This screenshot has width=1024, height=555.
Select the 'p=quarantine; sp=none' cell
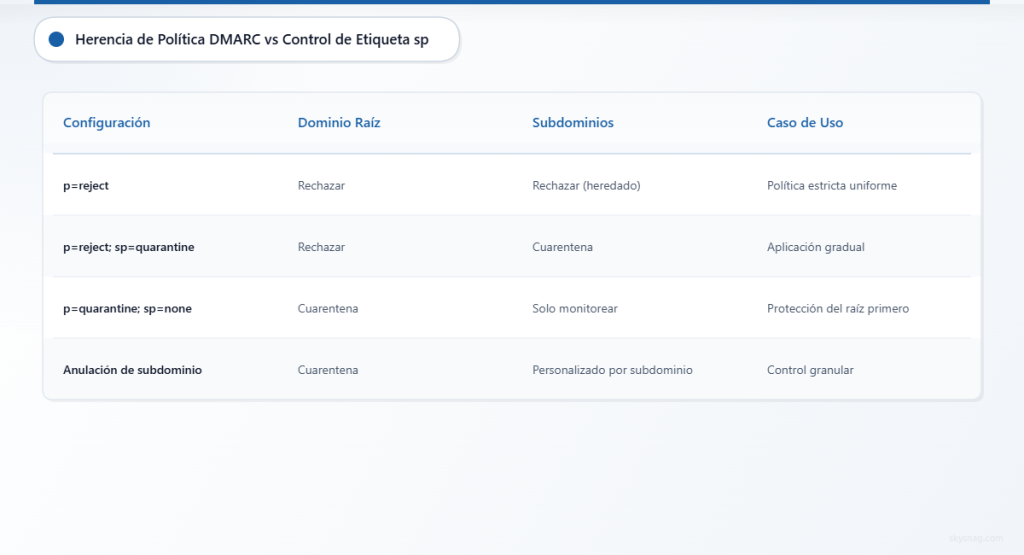127,308
